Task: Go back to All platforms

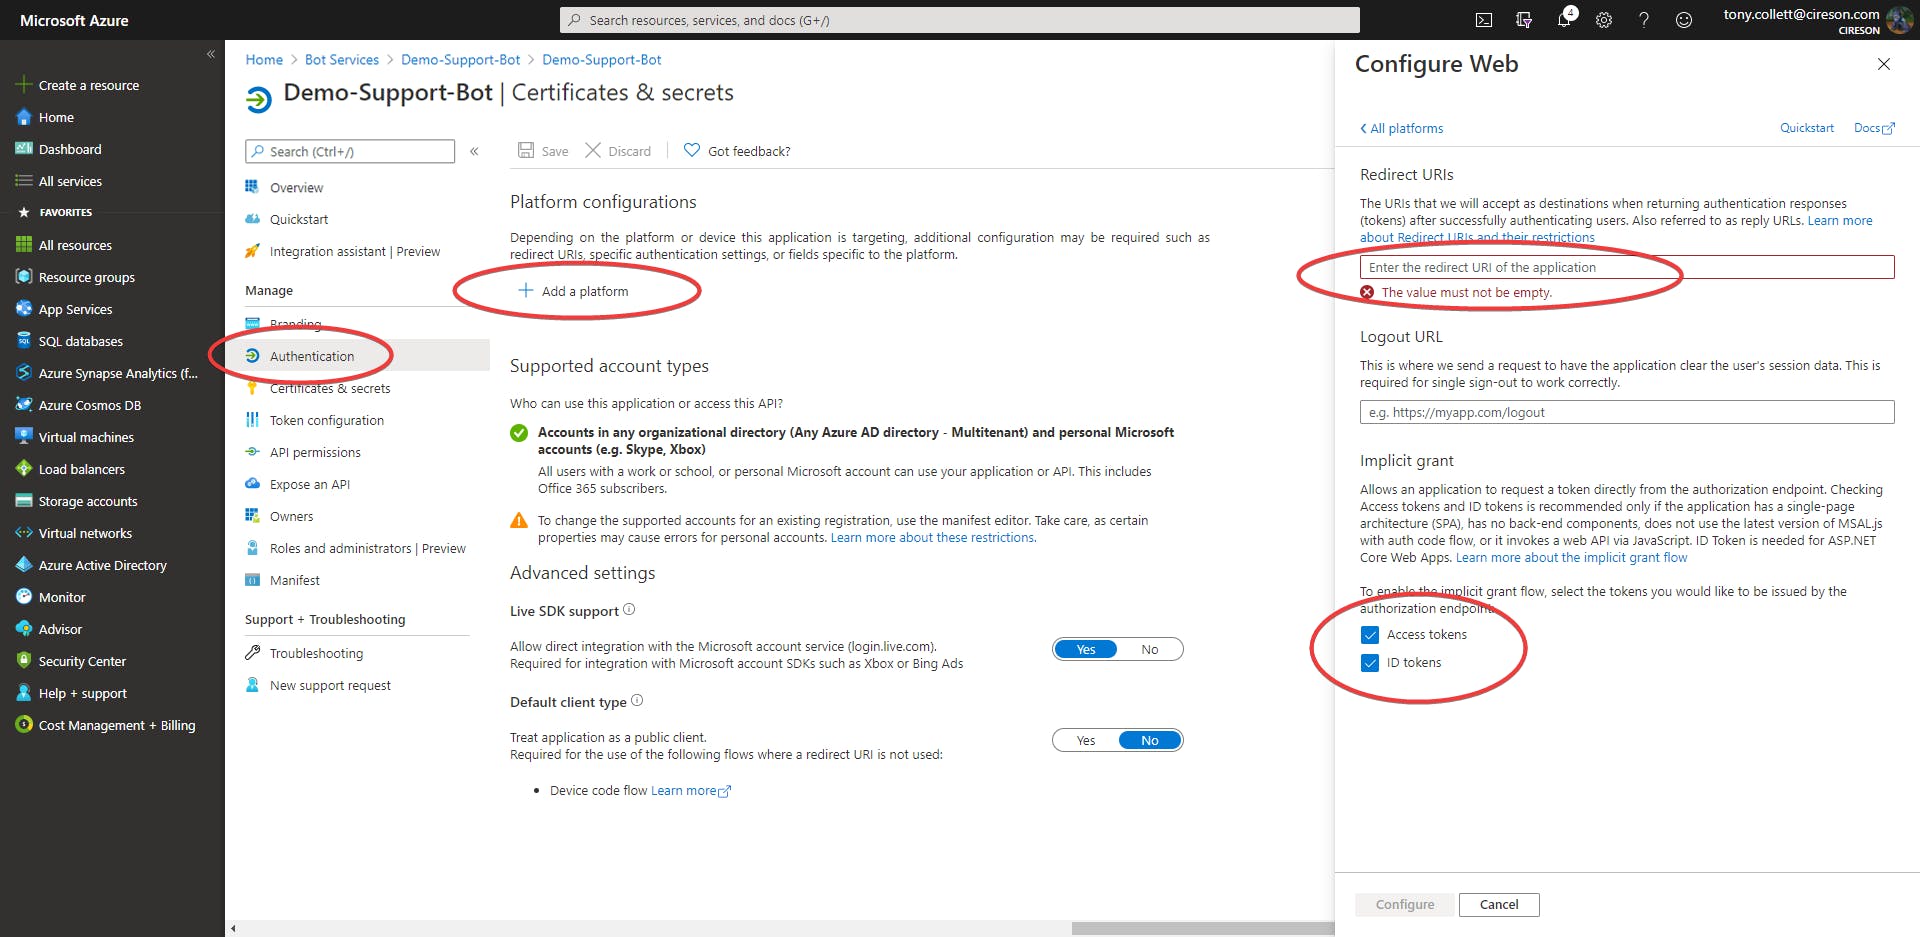Action: click(x=1401, y=128)
